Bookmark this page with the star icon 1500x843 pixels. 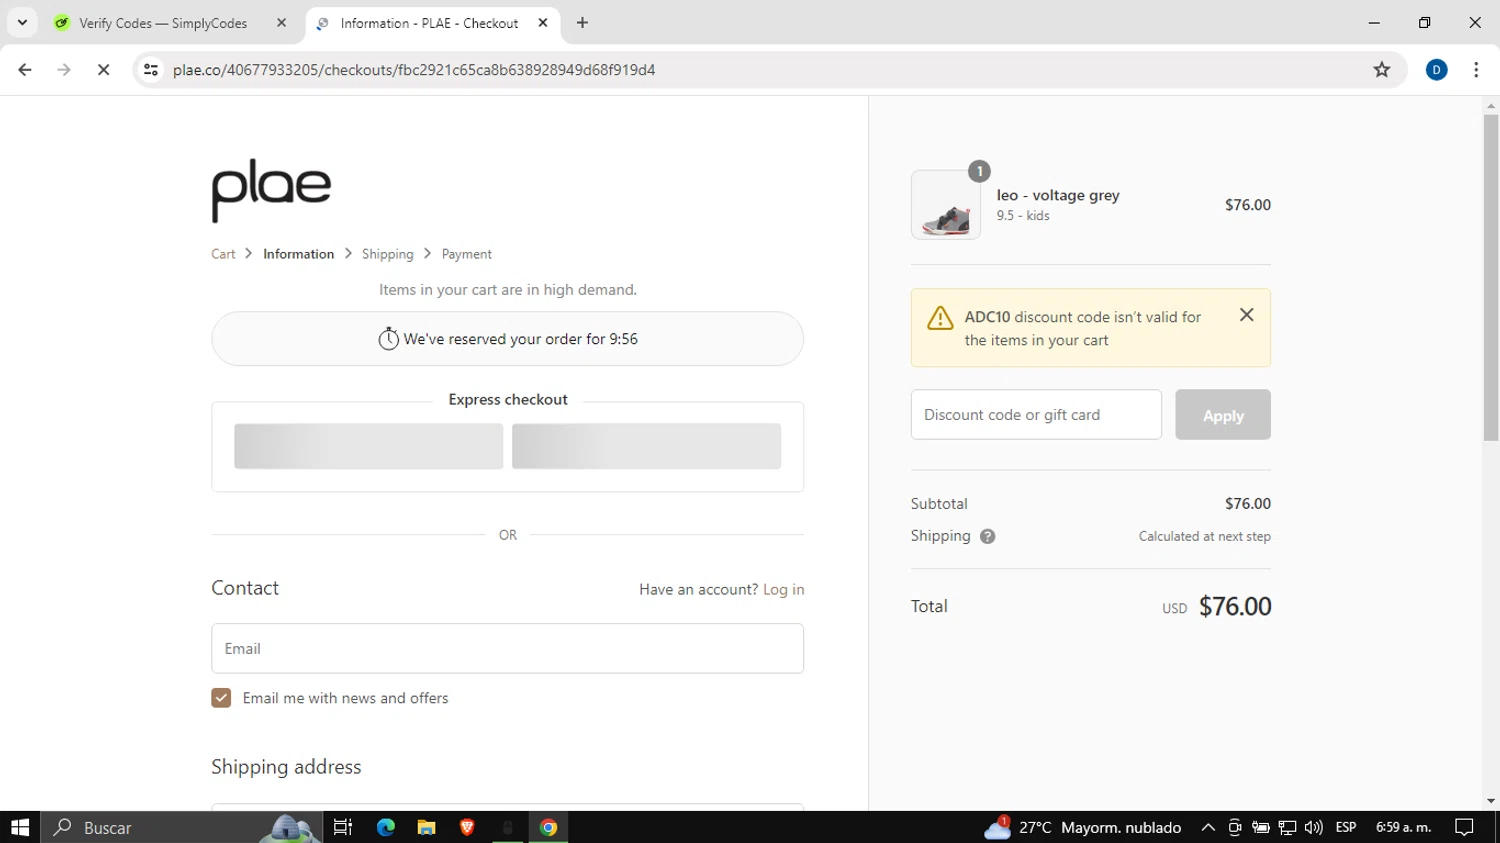tap(1382, 70)
